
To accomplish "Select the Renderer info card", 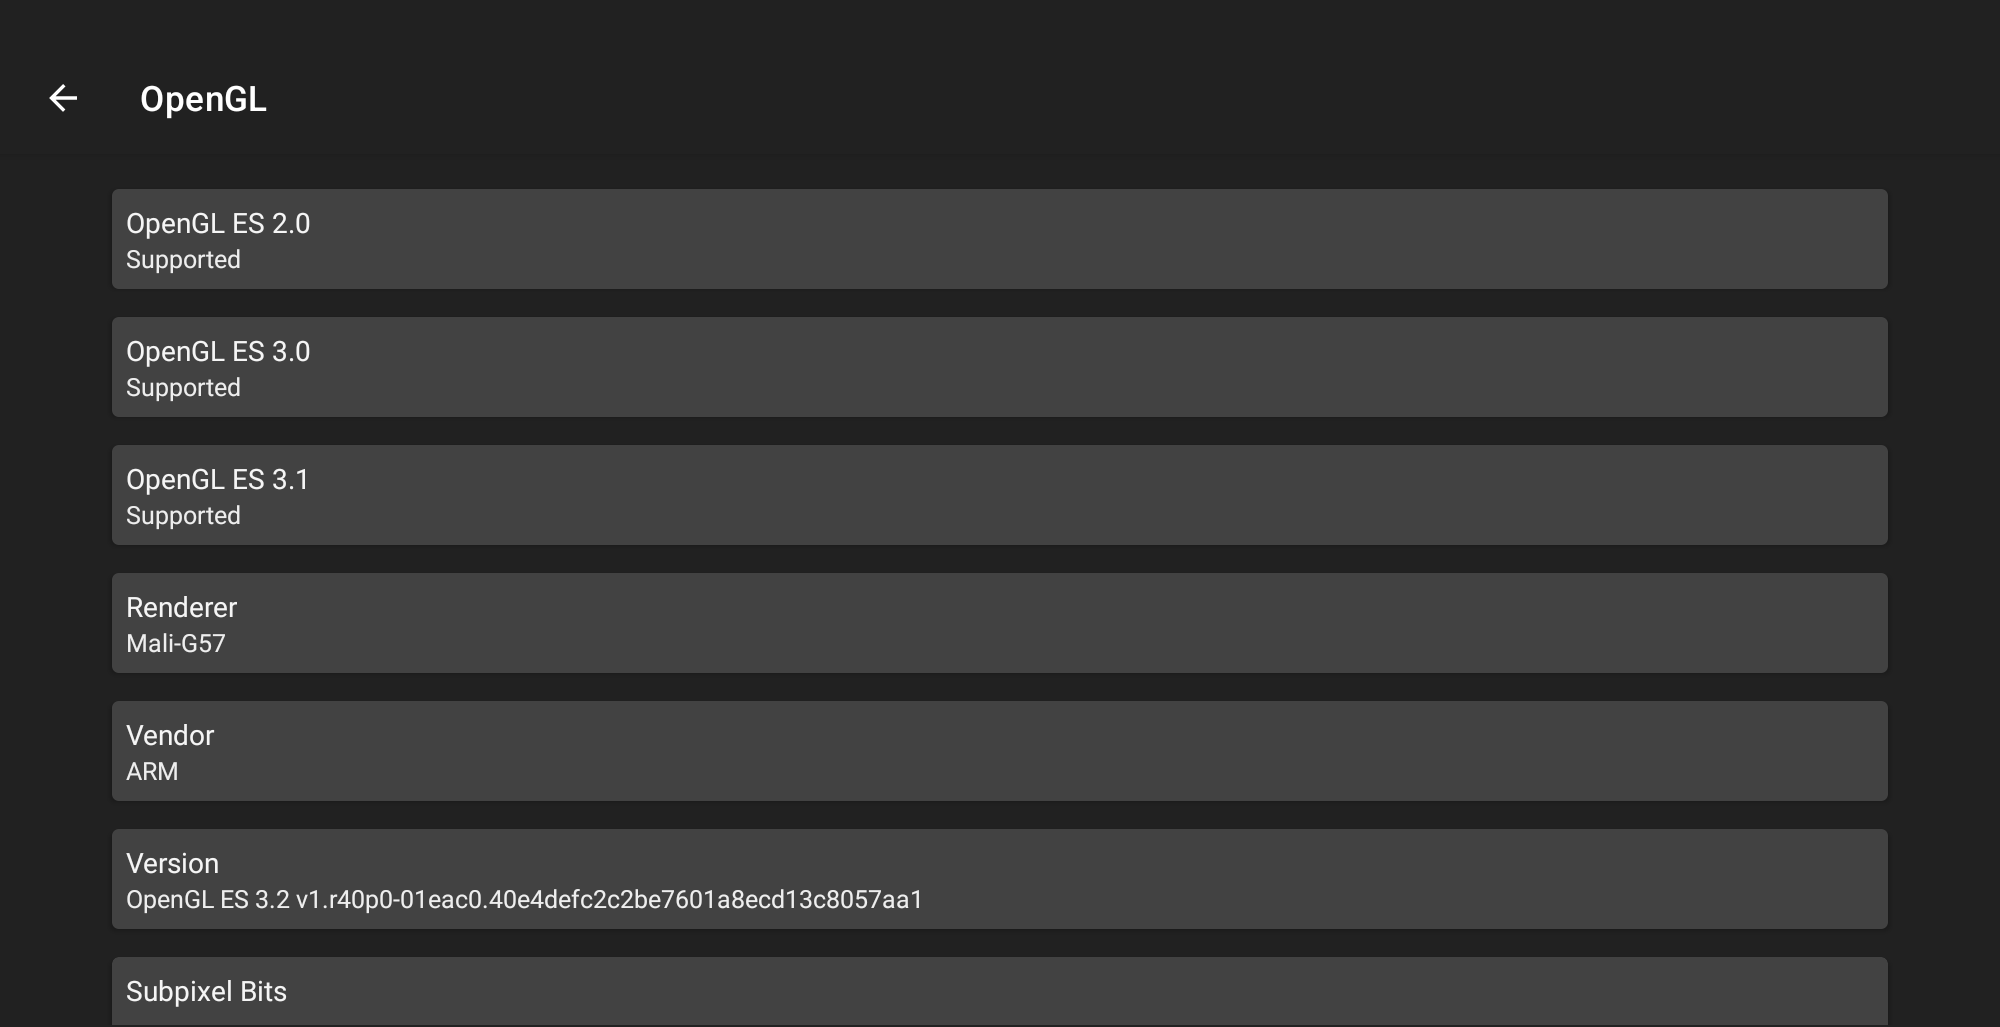I will tap(1000, 623).
